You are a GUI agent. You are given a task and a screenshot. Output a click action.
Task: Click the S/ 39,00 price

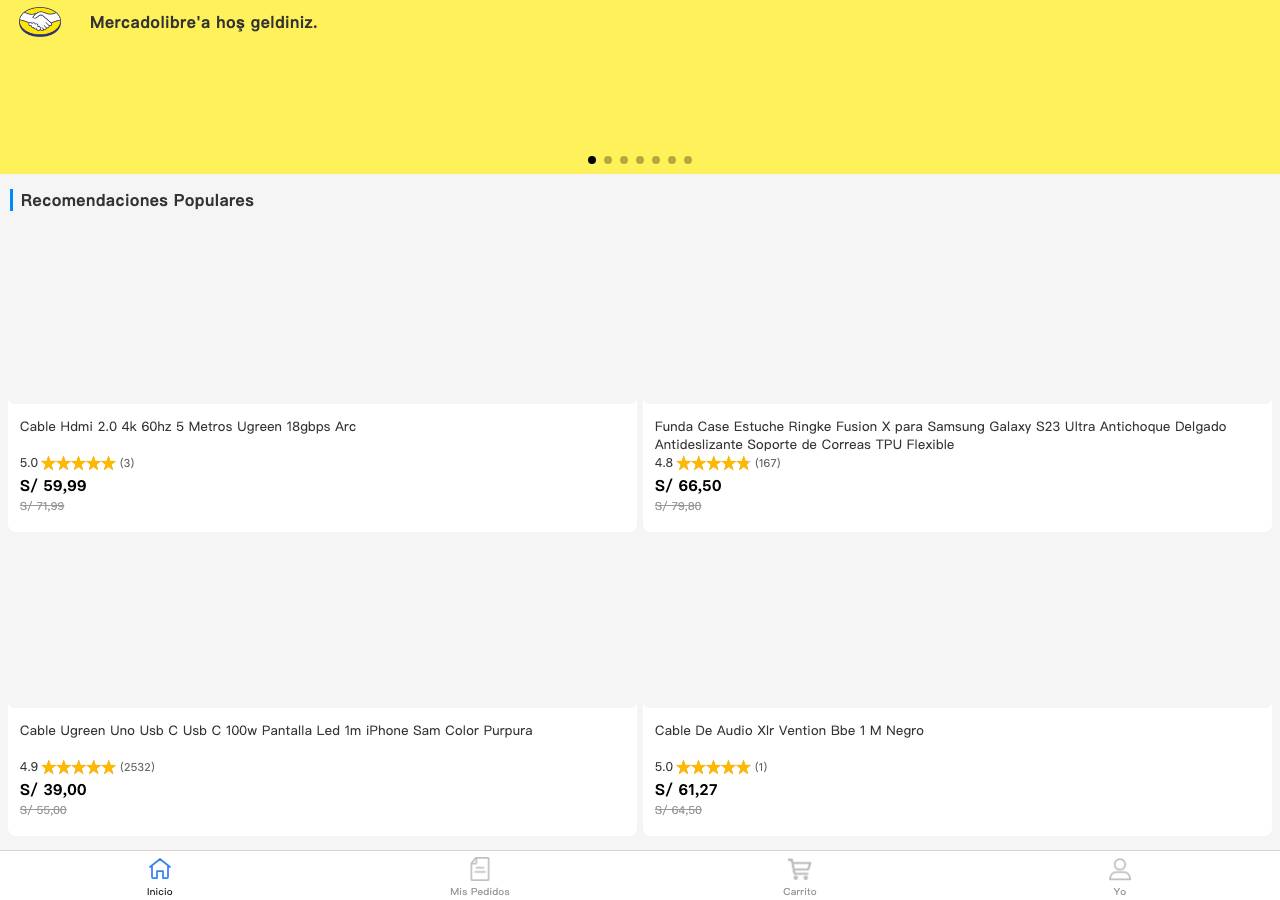53,790
